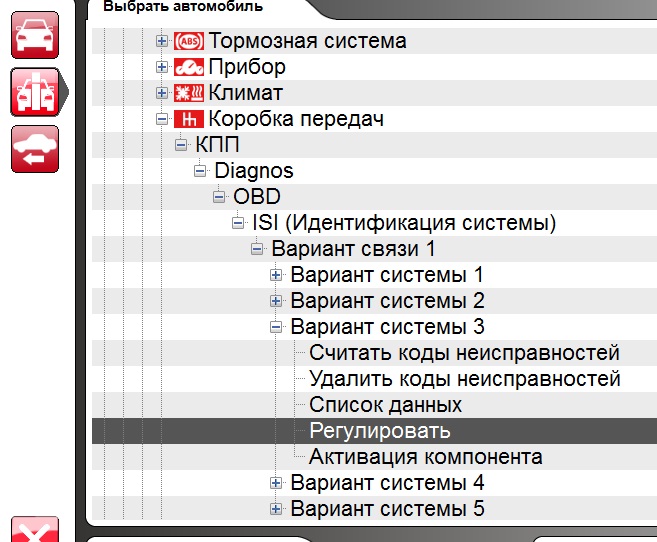This screenshot has width=657, height=542.
Task: Expand the Климат node
Action: click(x=162, y=93)
